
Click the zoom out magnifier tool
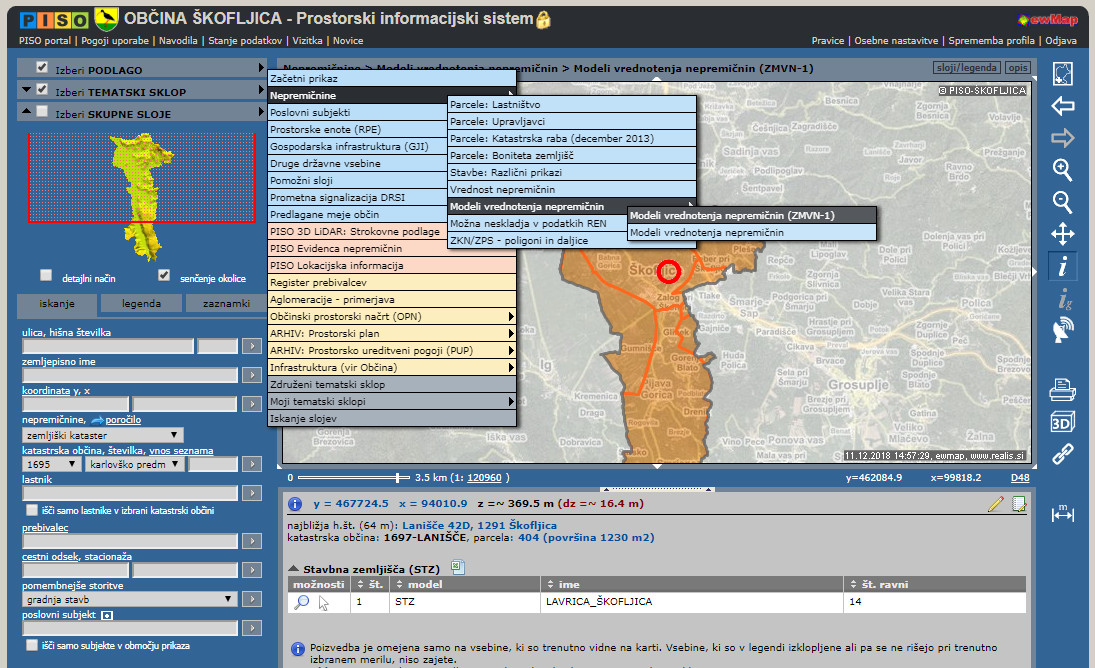pos(1062,202)
